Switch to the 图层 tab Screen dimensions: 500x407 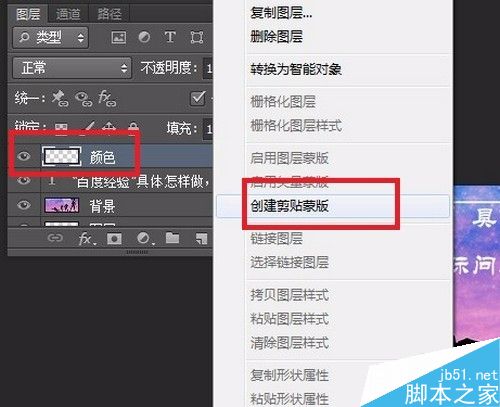point(28,14)
